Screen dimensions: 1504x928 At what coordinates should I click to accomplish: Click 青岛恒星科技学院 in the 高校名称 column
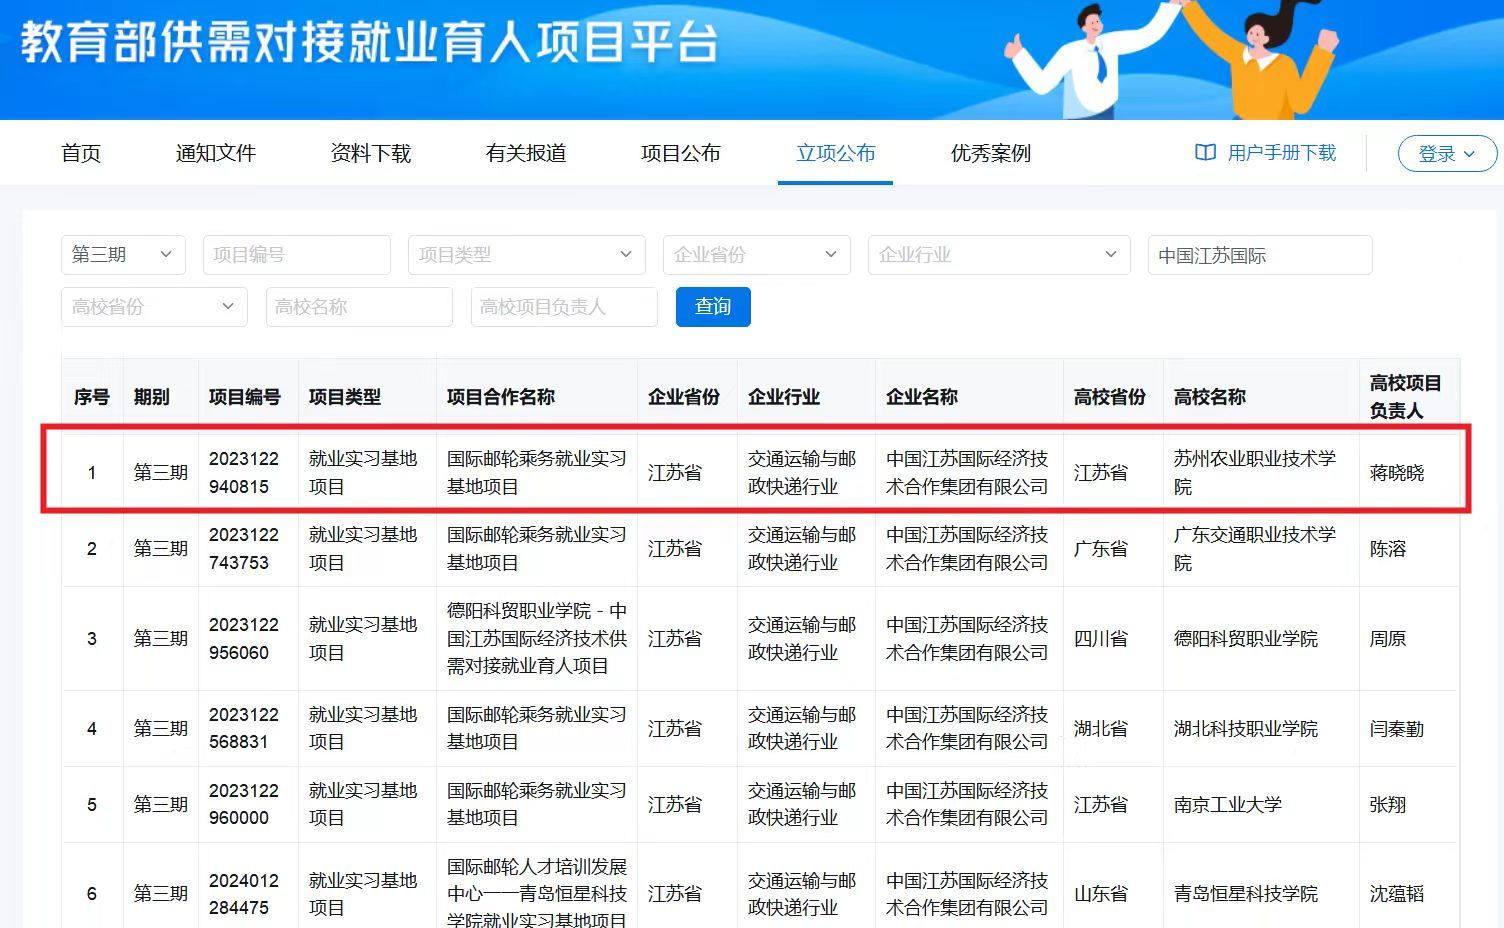pyautogui.click(x=1246, y=894)
